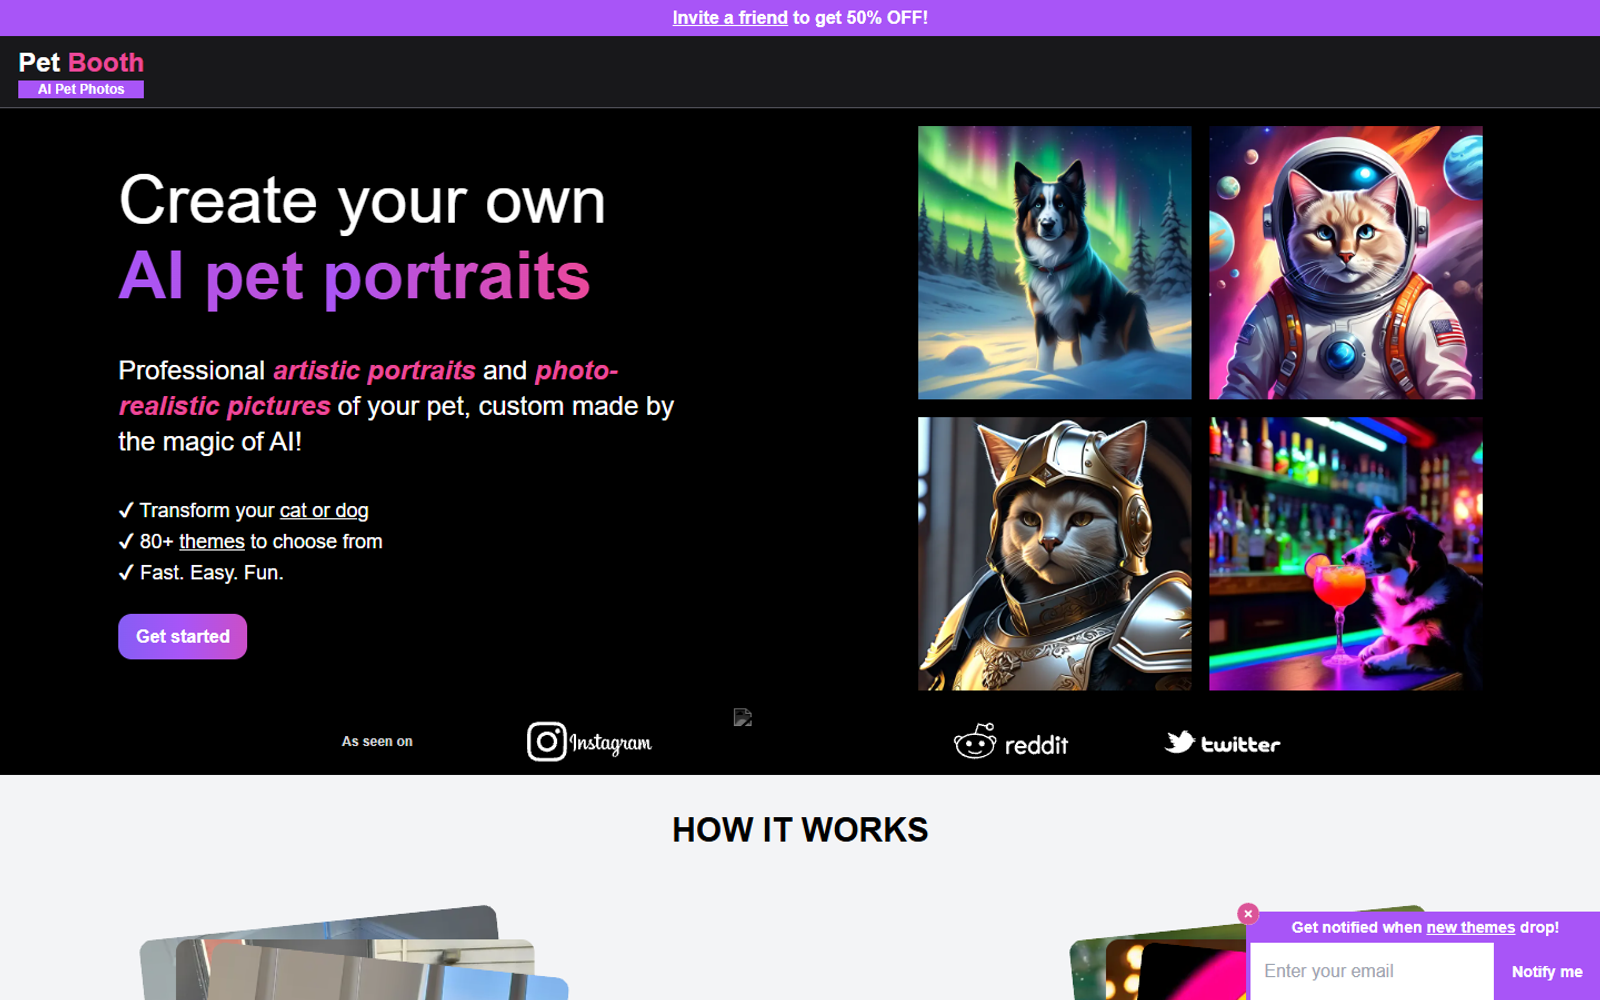Viewport: 1600px width, 1000px height.
Task: Click the Reddit logo icon
Action: (1011, 742)
